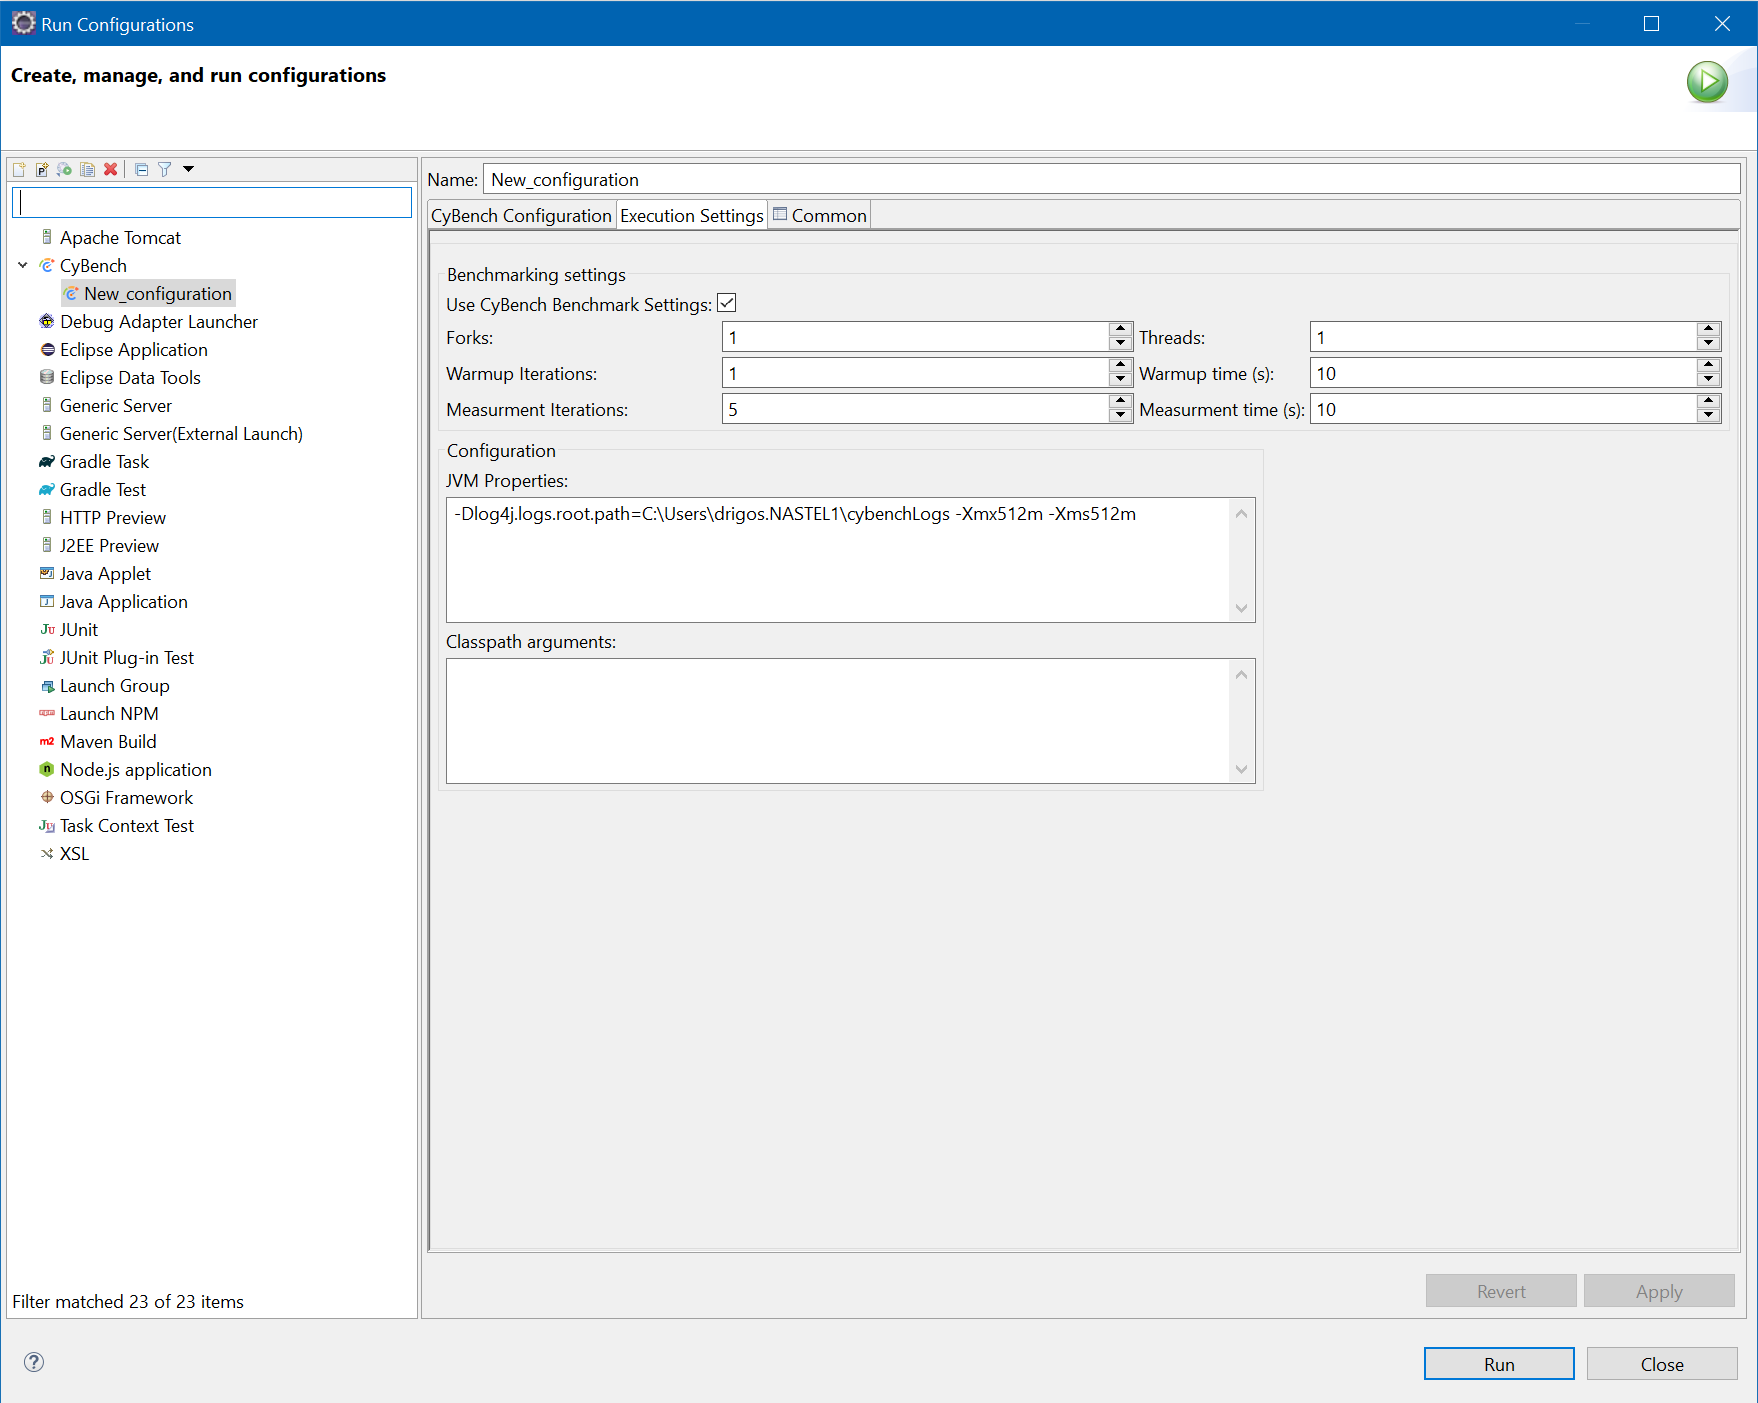Select HTTP Preview item
This screenshot has height=1403, width=1758.
[x=113, y=517]
